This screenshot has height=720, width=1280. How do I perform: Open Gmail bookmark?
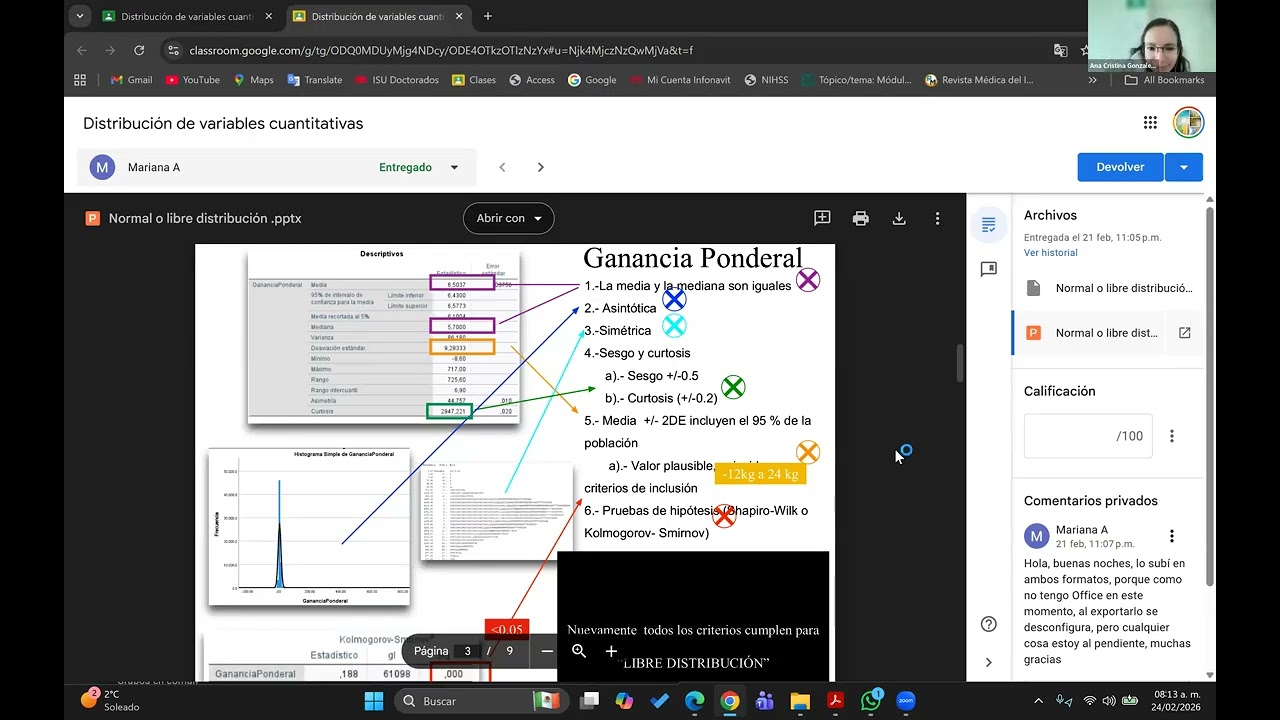click(x=131, y=80)
